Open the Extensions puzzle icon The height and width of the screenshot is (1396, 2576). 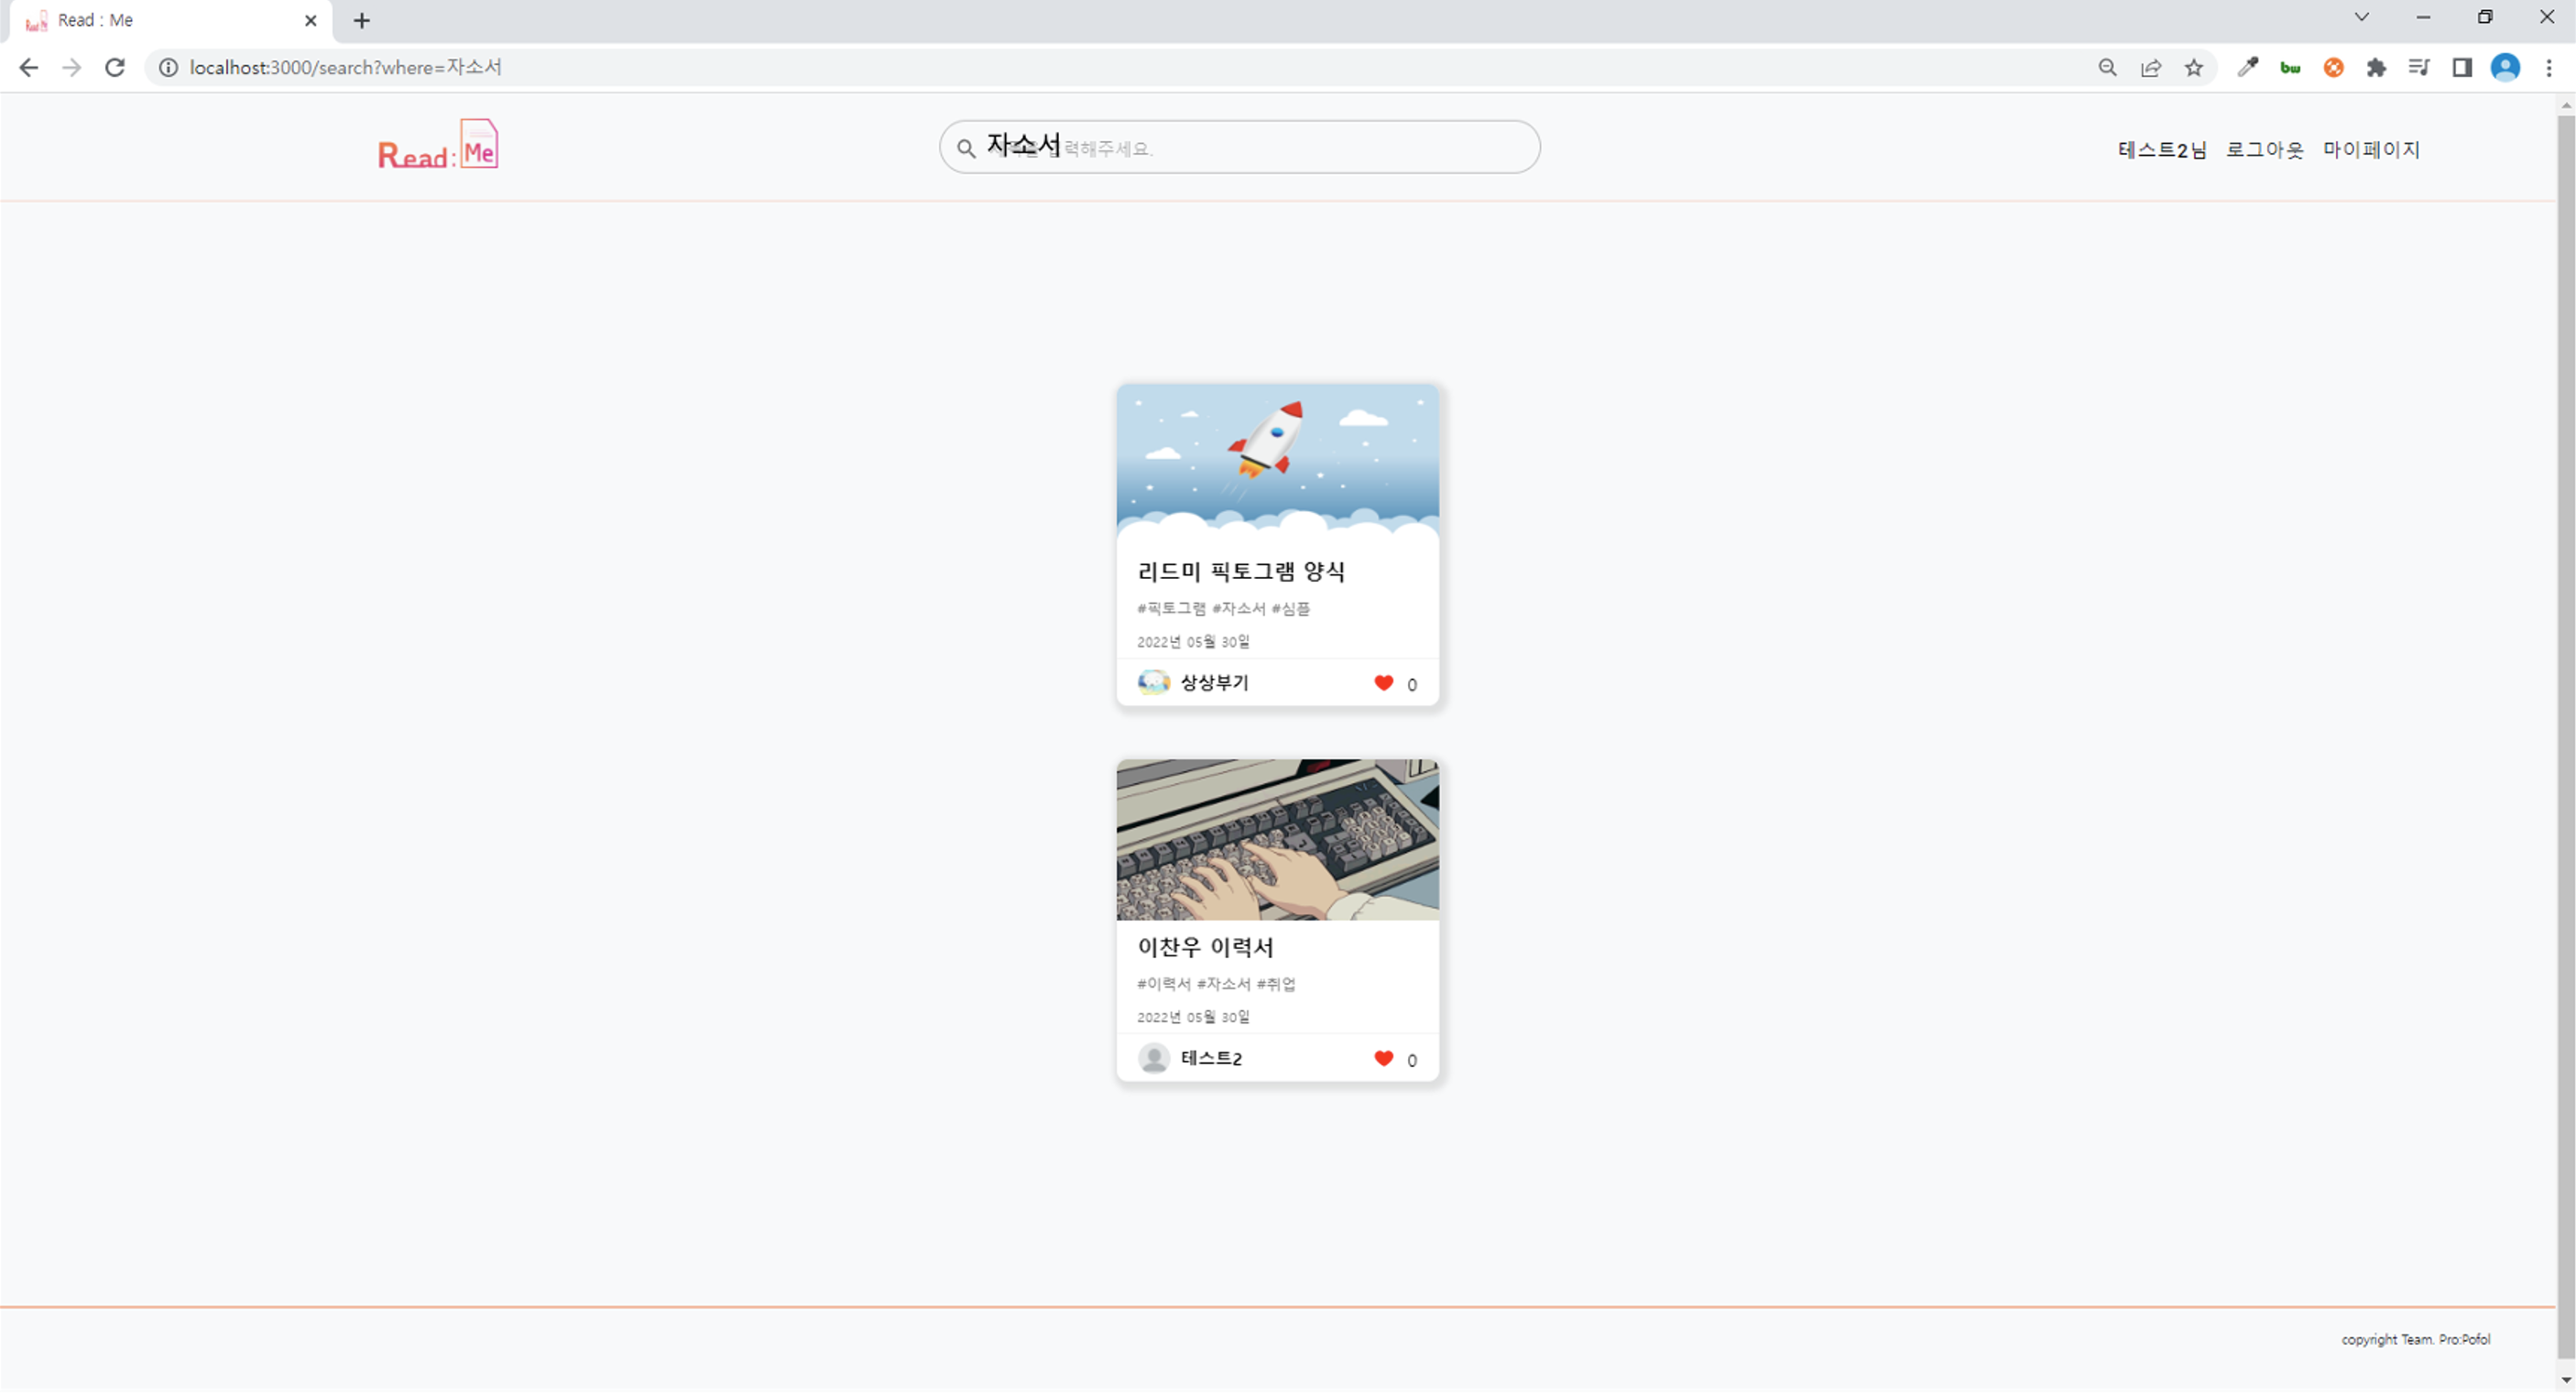point(2376,68)
